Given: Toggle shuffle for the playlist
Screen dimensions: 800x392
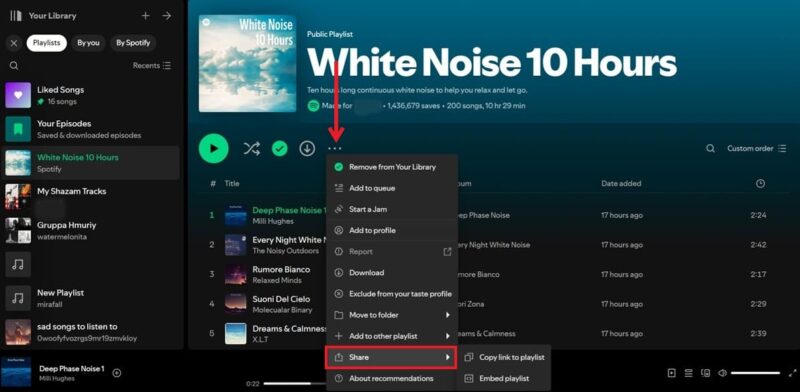Looking at the screenshot, I should click(251, 149).
